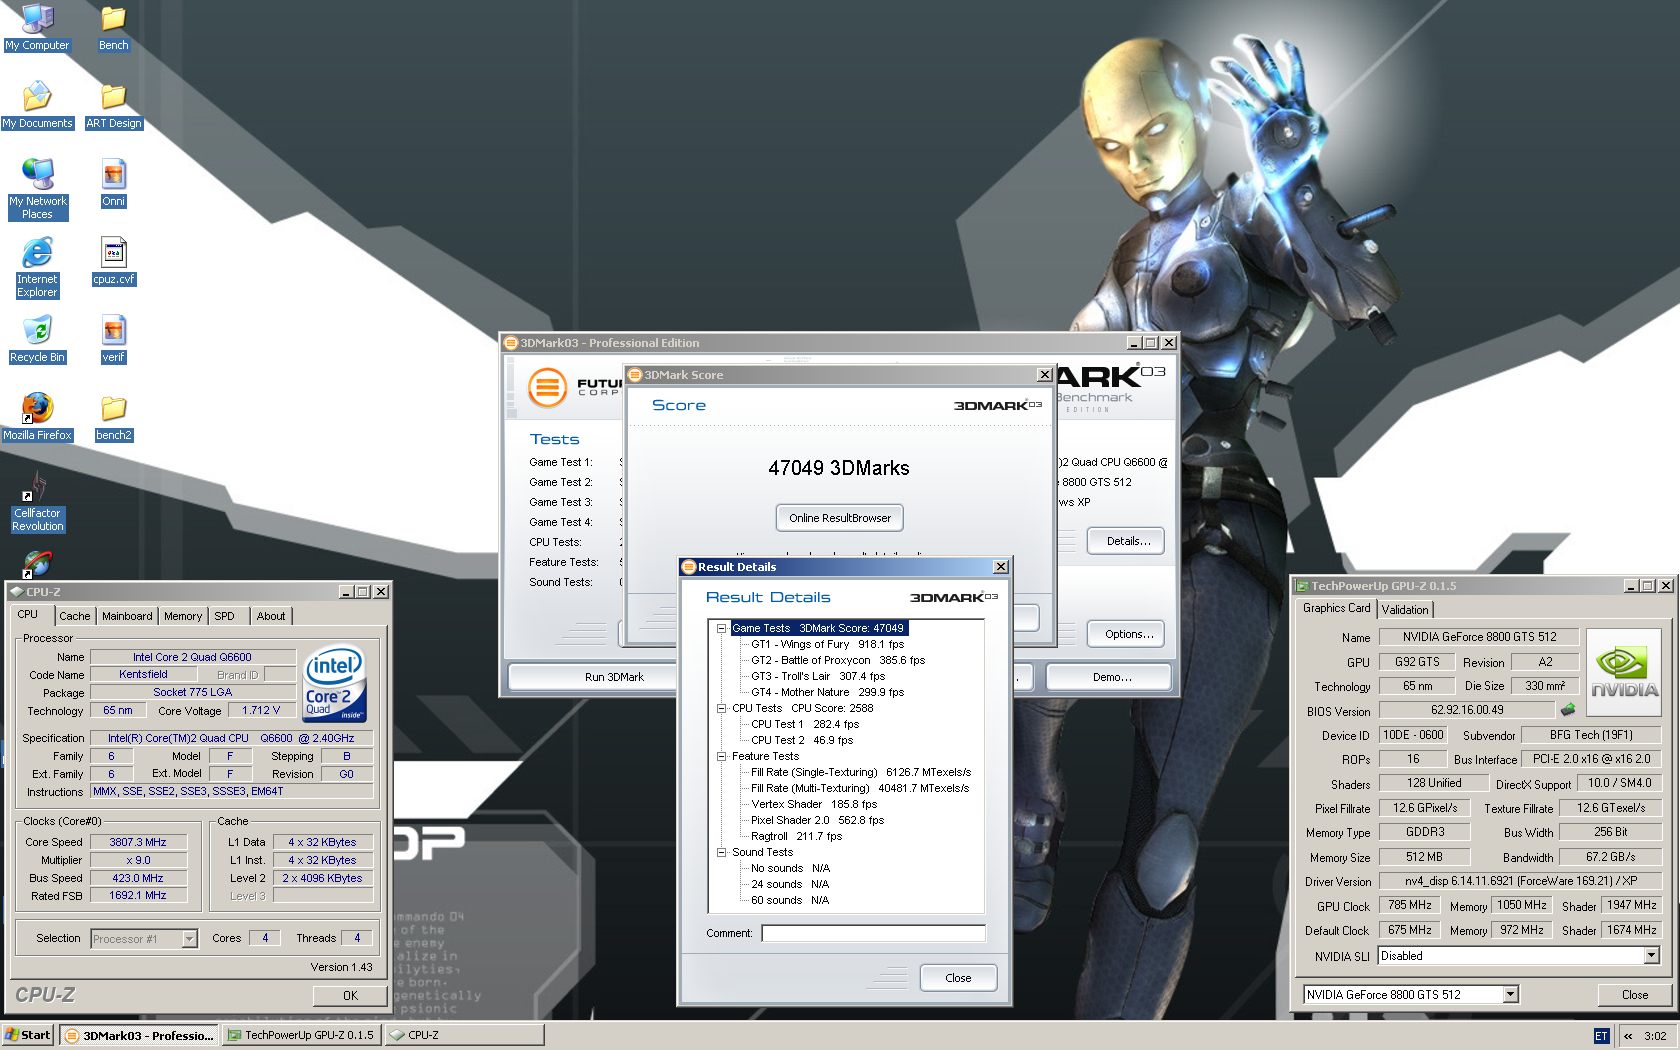Image resolution: width=1680 pixels, height=1050 pixels.
Task: Open Options… in 3DMark03 window
Action: (x=1128, y=634)
